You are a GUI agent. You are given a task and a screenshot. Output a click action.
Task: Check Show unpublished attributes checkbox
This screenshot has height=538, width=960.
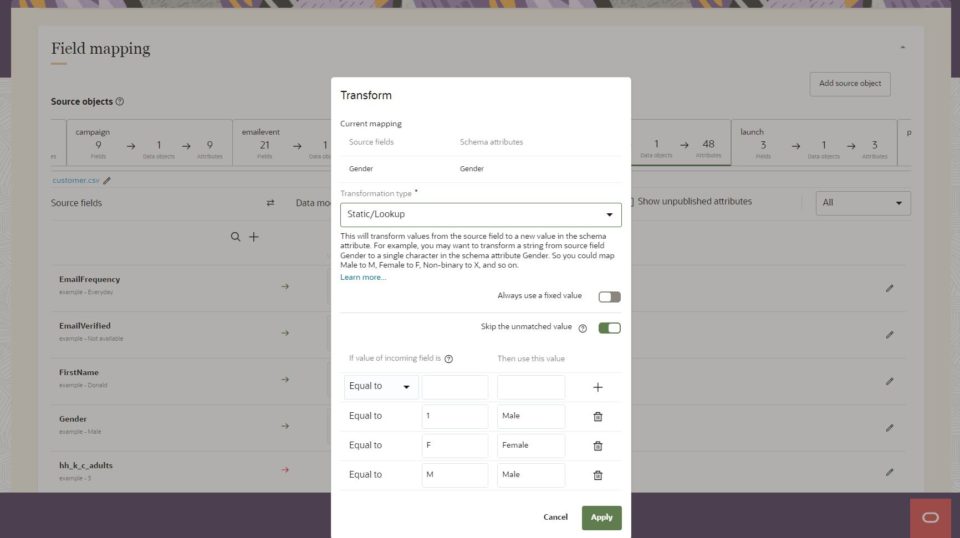[x=630, y=202]
